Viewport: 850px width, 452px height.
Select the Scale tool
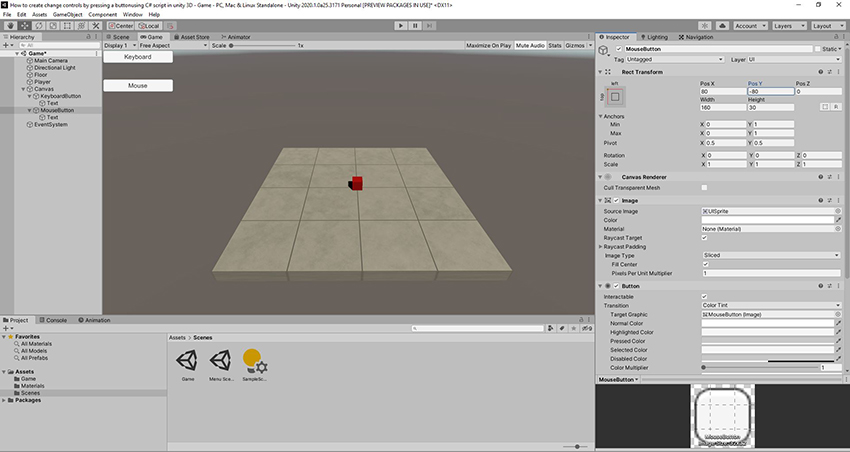(53, 25)
